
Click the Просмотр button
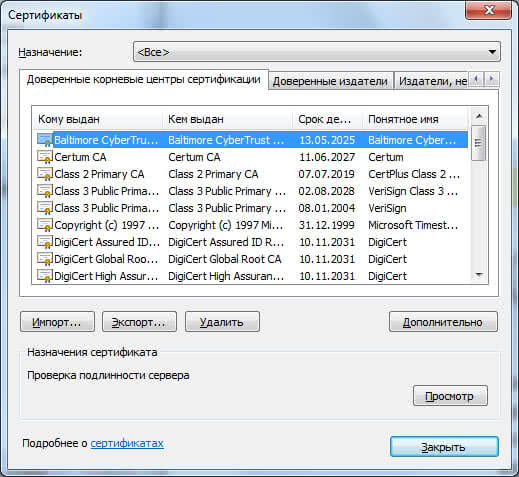pos(450,396)
